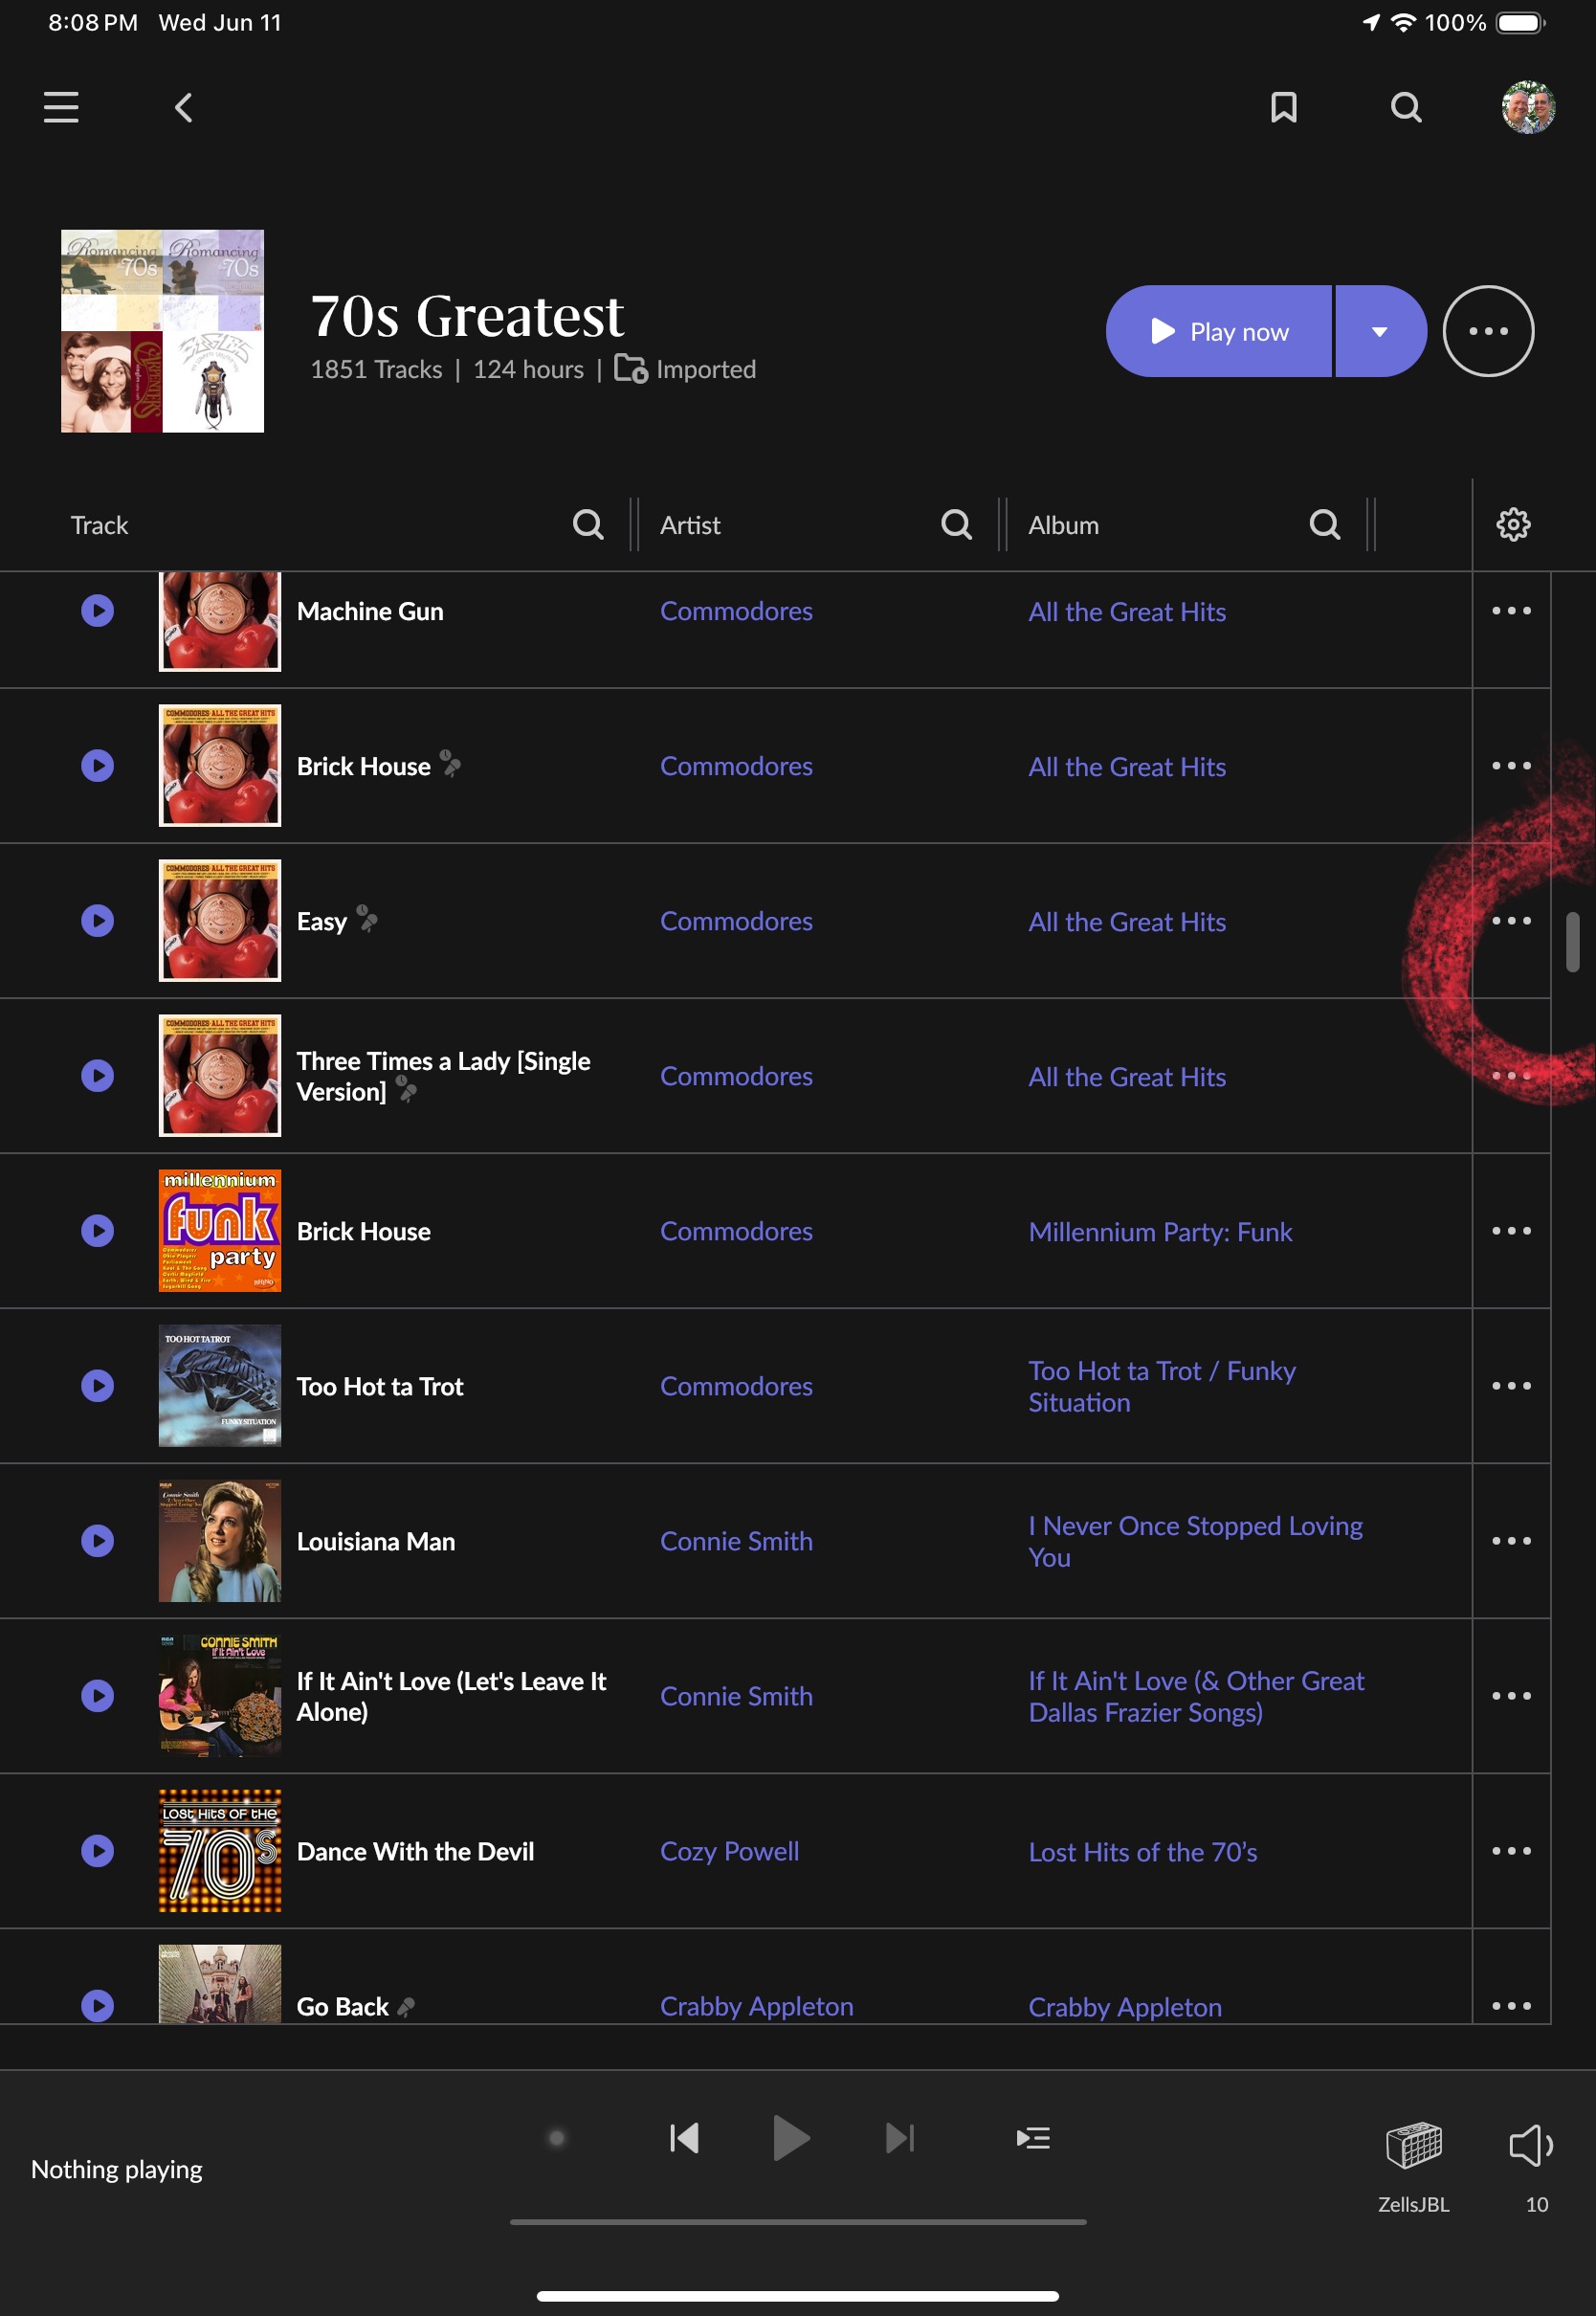Open more options for Millennium Party Brick House
Viewport: 1596px width, 2316px height.
click(1511, 1230)
